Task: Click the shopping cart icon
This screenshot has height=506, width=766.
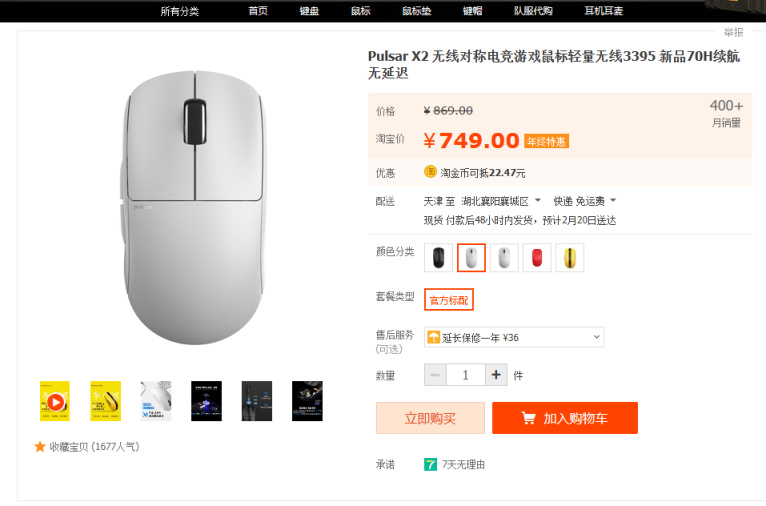Action: pos(528,418)
